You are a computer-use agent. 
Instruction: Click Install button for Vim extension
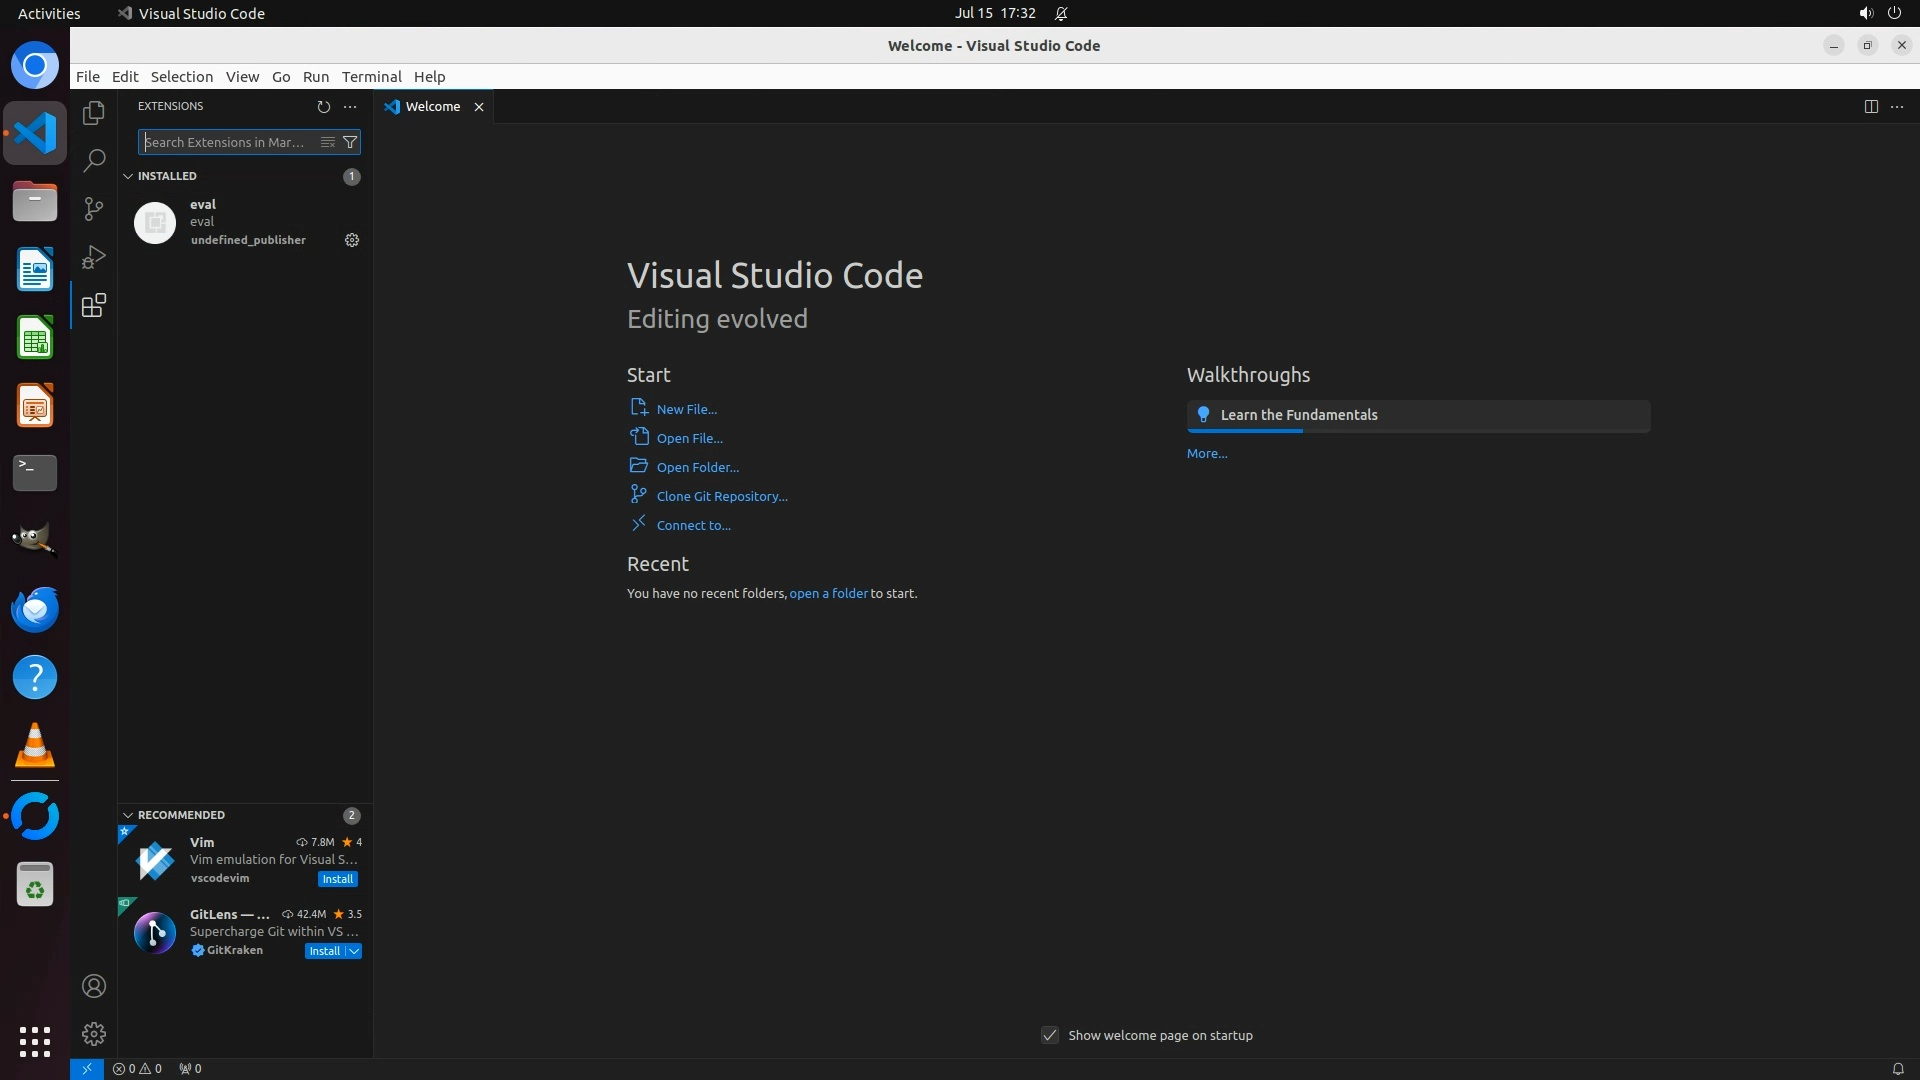(x=337, y=879)
